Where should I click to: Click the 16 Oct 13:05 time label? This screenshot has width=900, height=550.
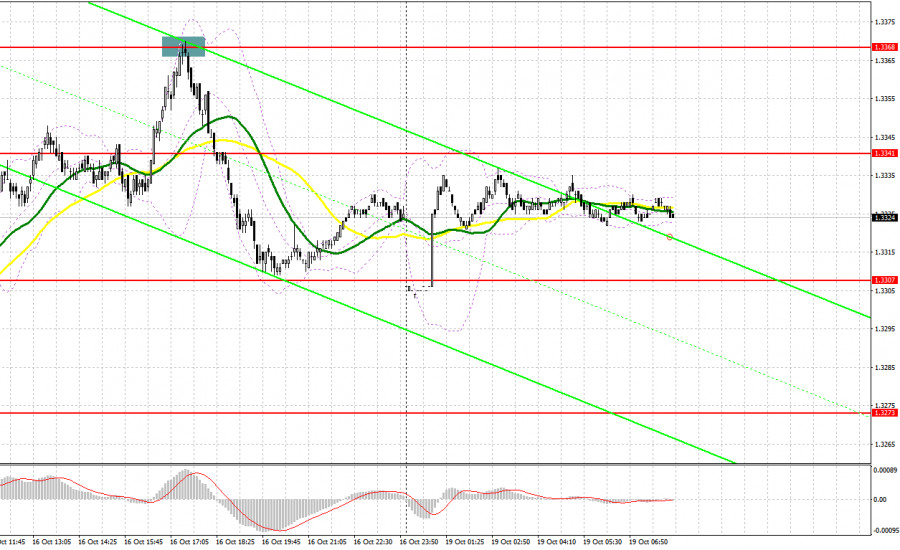(x=52, y=542)
